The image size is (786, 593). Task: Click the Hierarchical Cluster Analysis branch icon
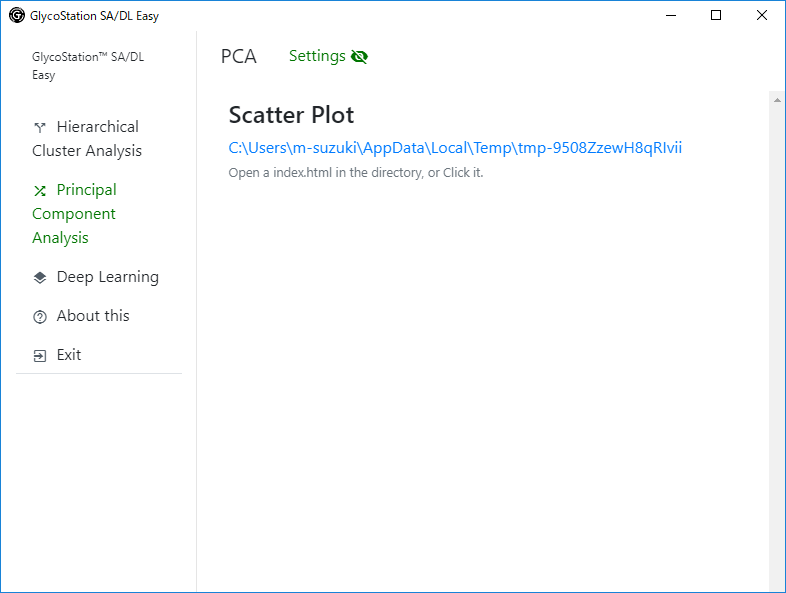(40, 128)
